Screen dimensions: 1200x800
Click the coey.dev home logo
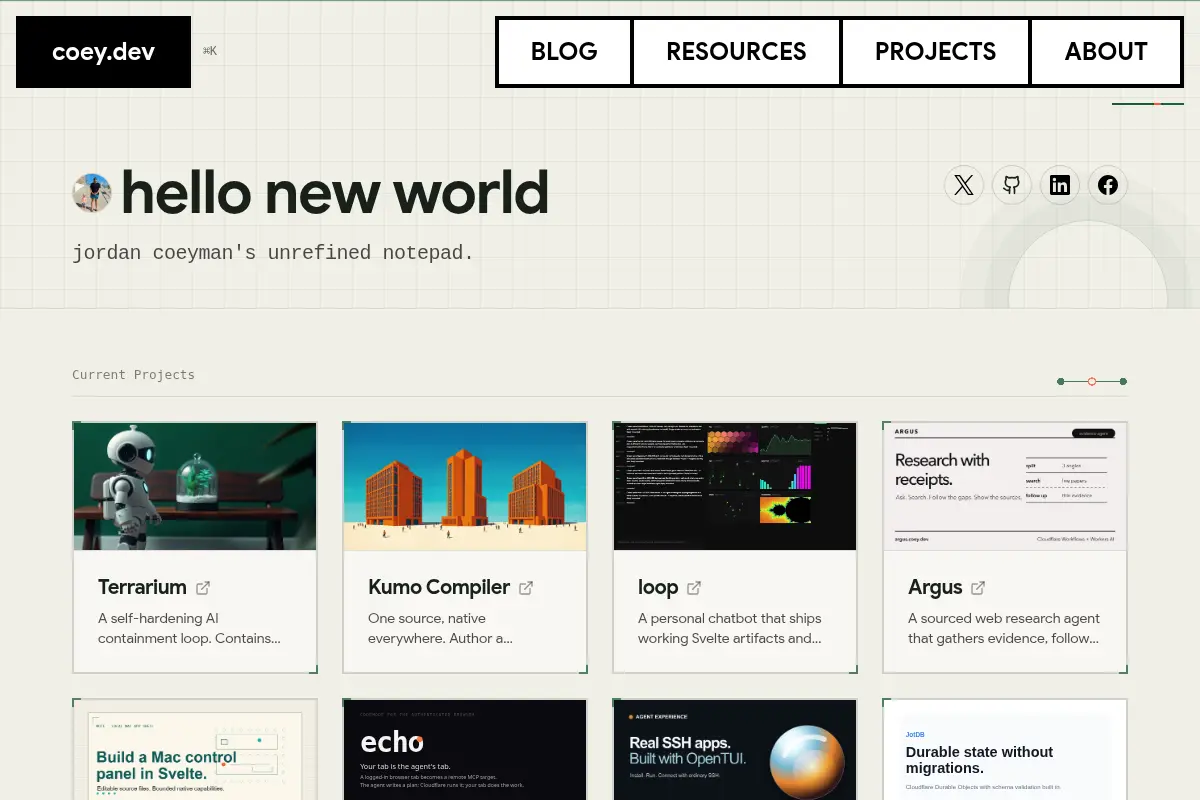tap(103, 52)
